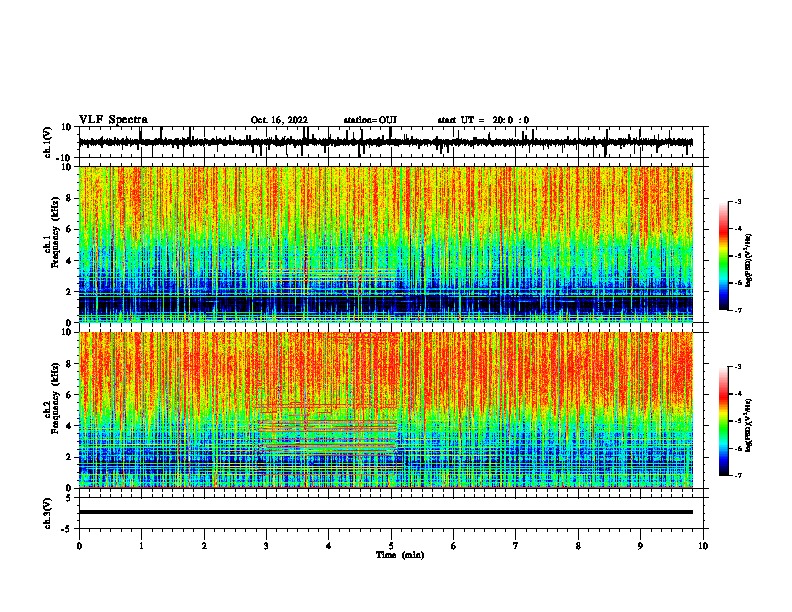Click the ch.1 color scale bar
The width and height of the screenshot is (792, 612).
(724, 256)
